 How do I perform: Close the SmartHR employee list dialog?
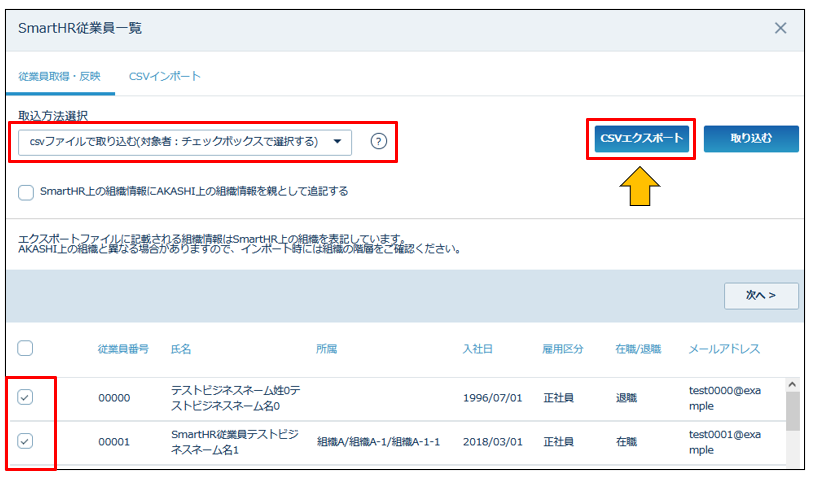click(780, 28)
